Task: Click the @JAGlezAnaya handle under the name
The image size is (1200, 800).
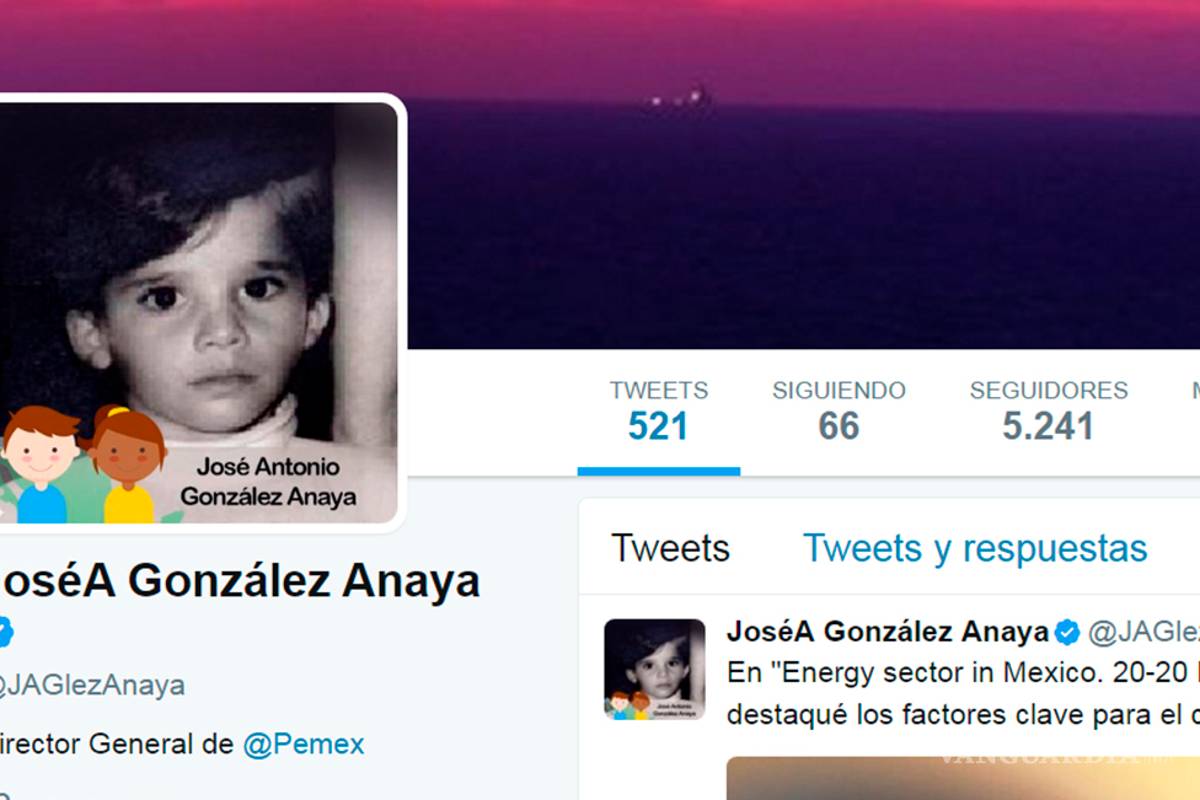Action: (93, 685)
